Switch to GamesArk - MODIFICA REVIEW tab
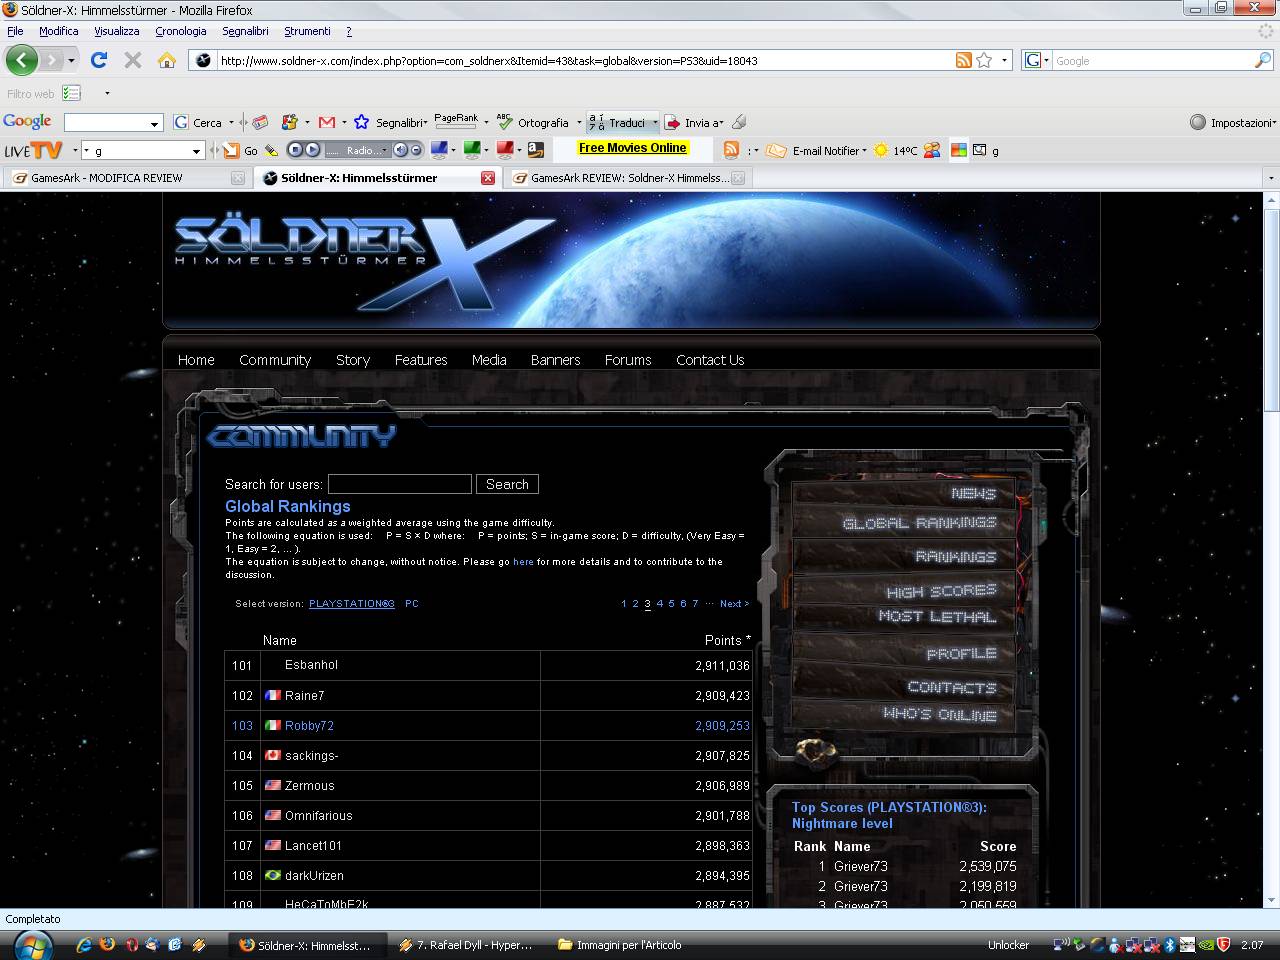 click(x=126, y=178)
